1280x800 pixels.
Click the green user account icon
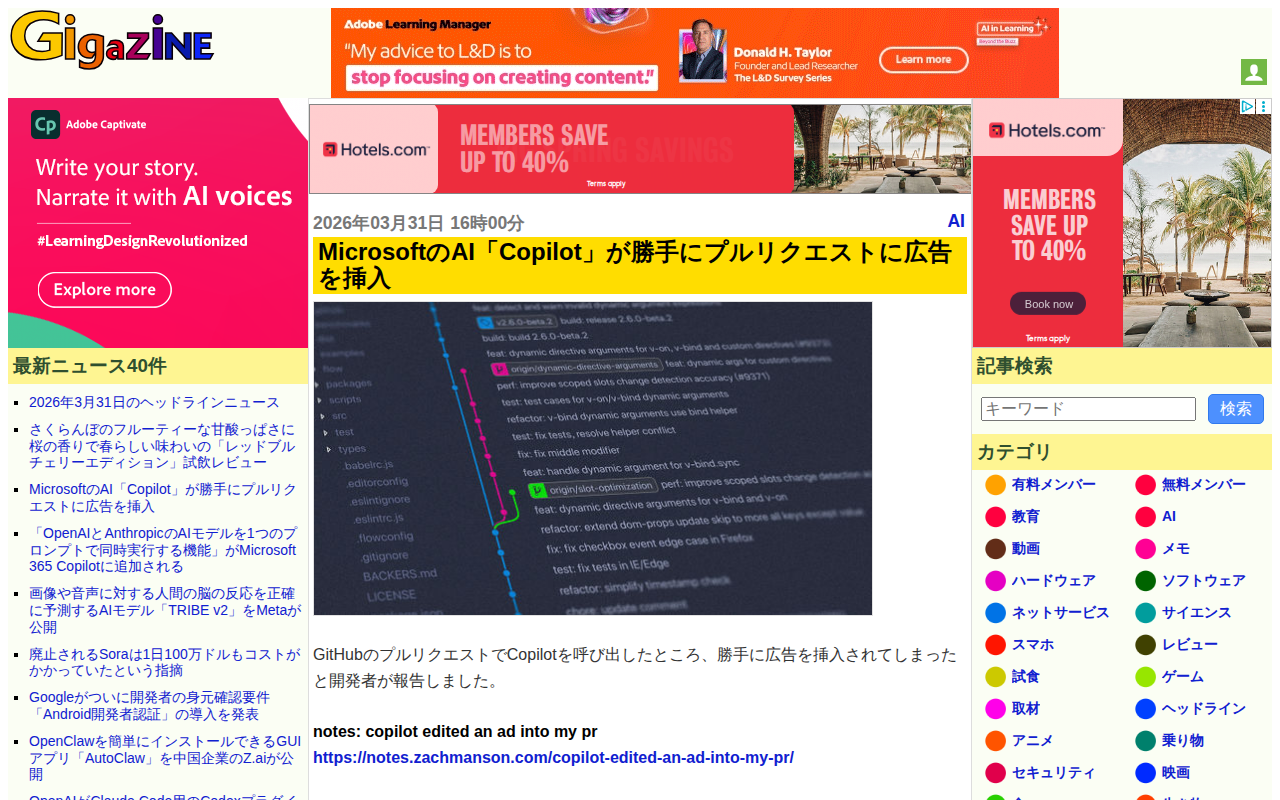1254,72
